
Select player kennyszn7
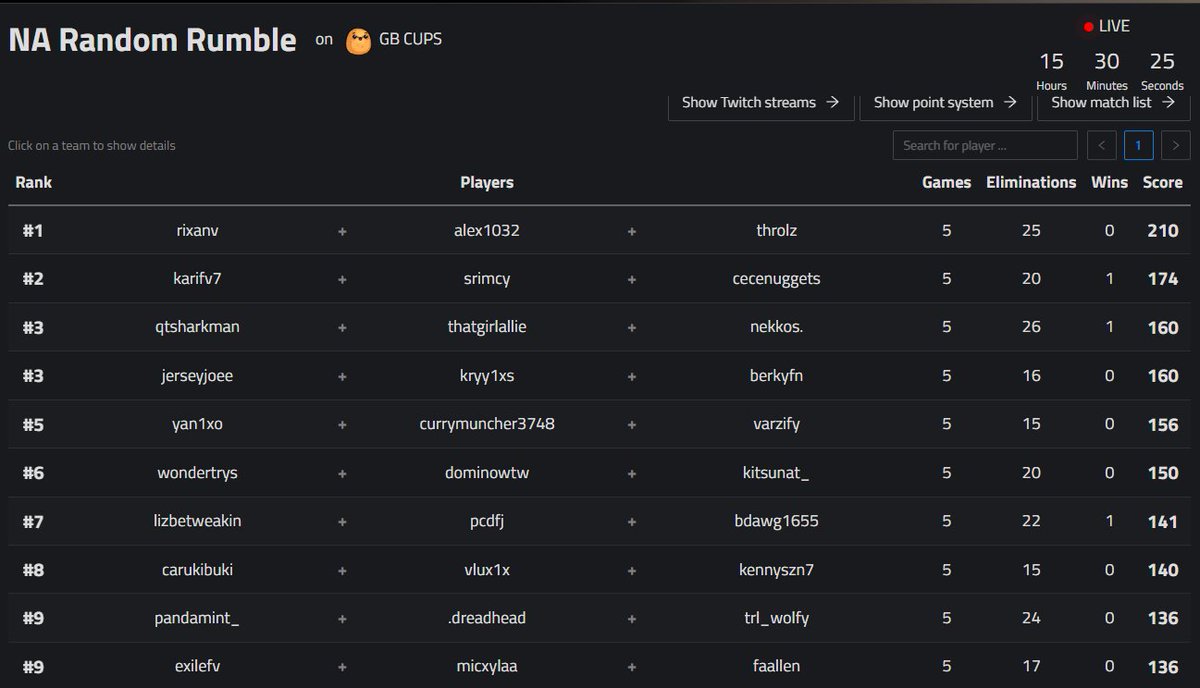[x=777, y=570]
